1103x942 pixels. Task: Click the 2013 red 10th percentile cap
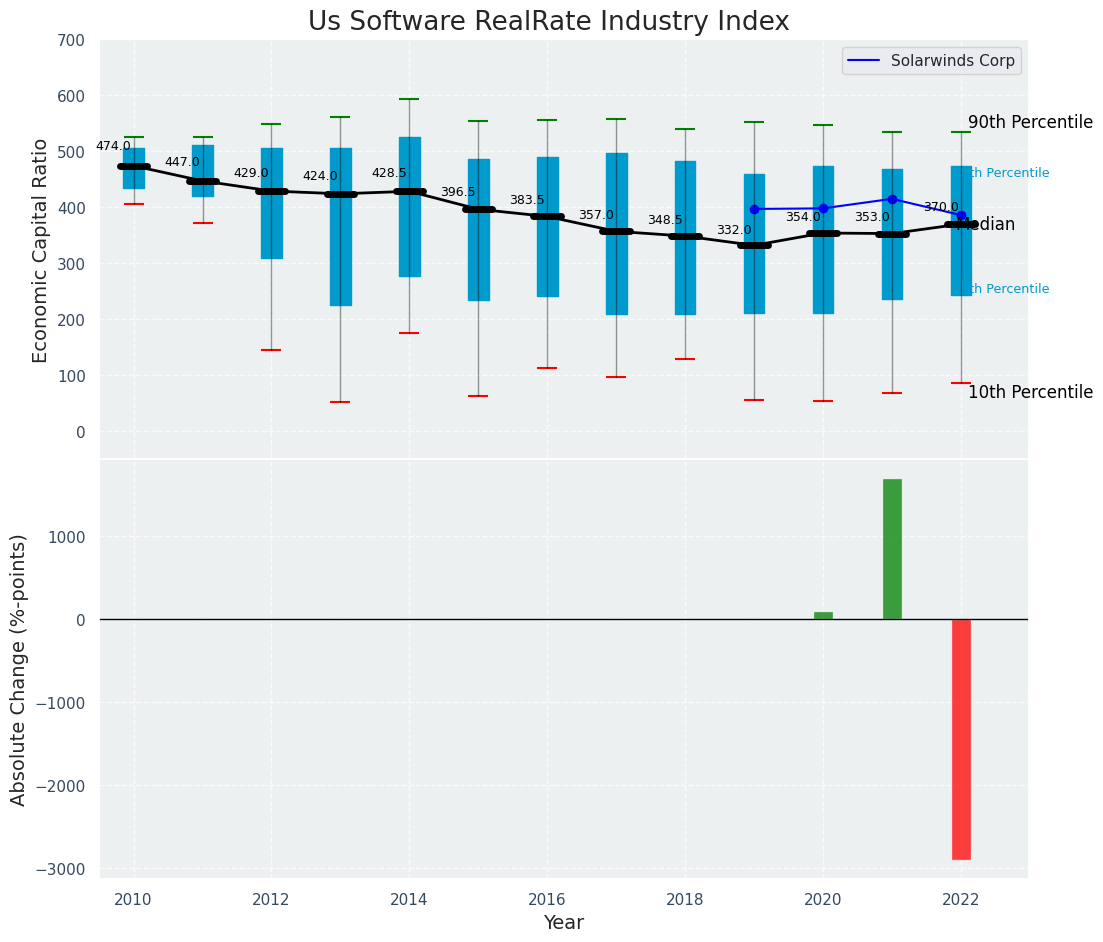[341, 402]
